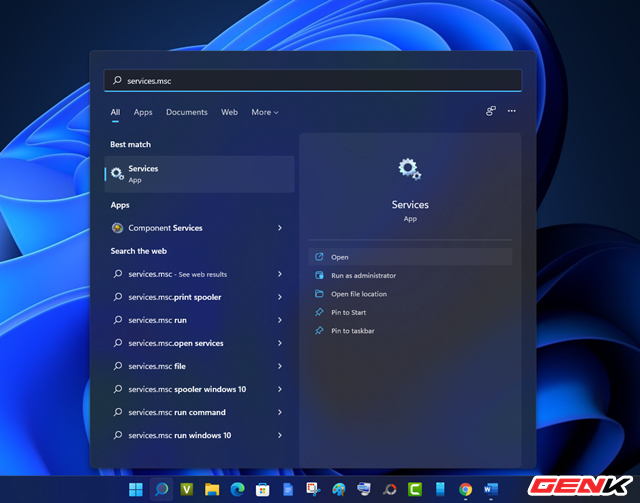Open Google Docs icon on taskbar

click(x=288, y=489)
